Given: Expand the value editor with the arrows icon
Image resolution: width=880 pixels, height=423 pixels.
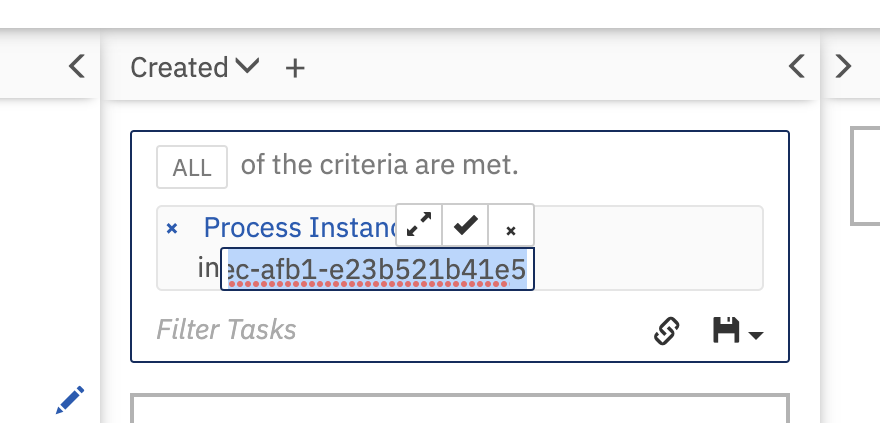Looking at the screenshot, I should pyautogui.click(x=419, y=226).
